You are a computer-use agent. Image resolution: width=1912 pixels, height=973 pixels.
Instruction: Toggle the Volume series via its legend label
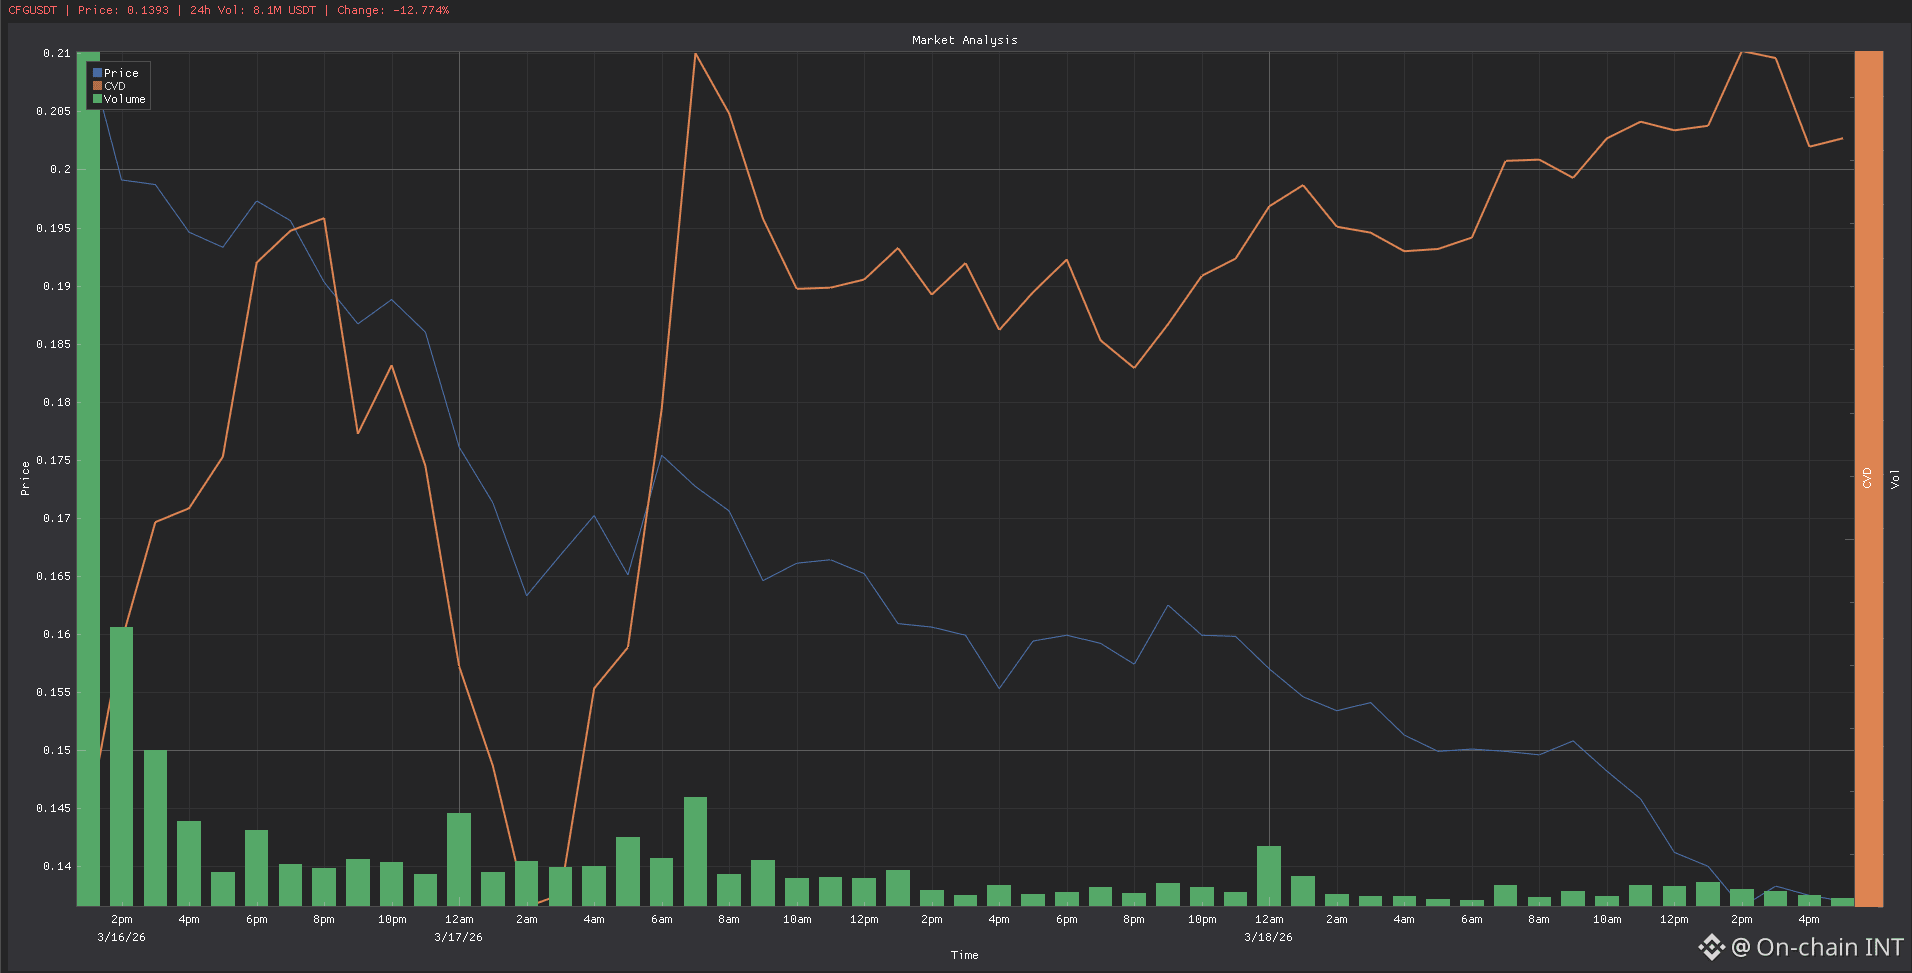125,99
